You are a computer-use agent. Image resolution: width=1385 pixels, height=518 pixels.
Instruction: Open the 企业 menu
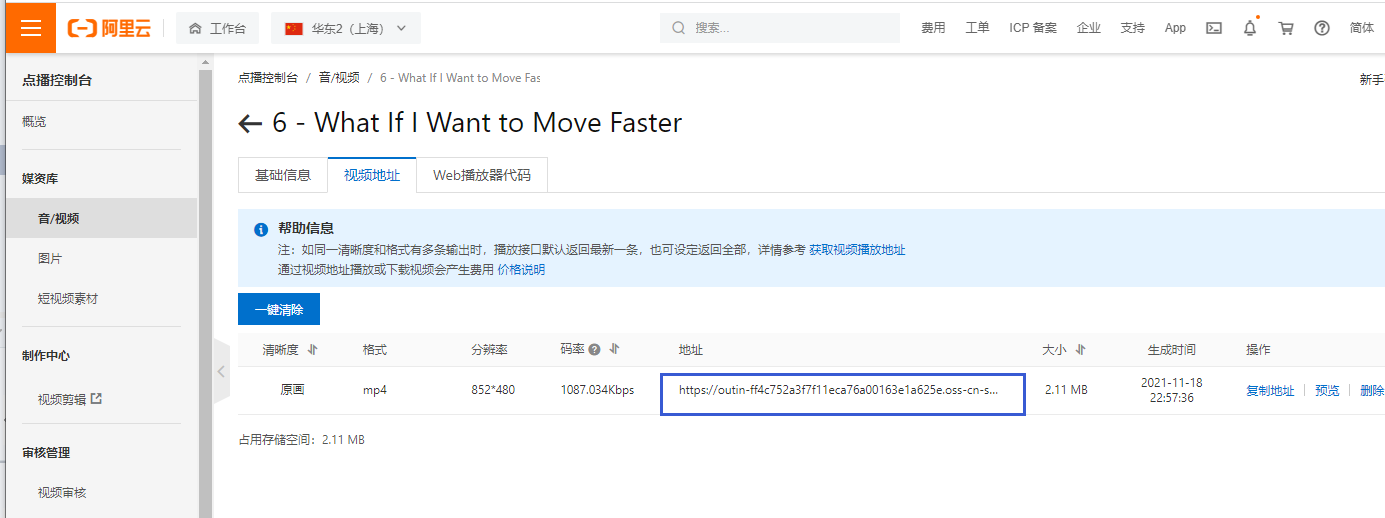click(x=1089, y=28)
